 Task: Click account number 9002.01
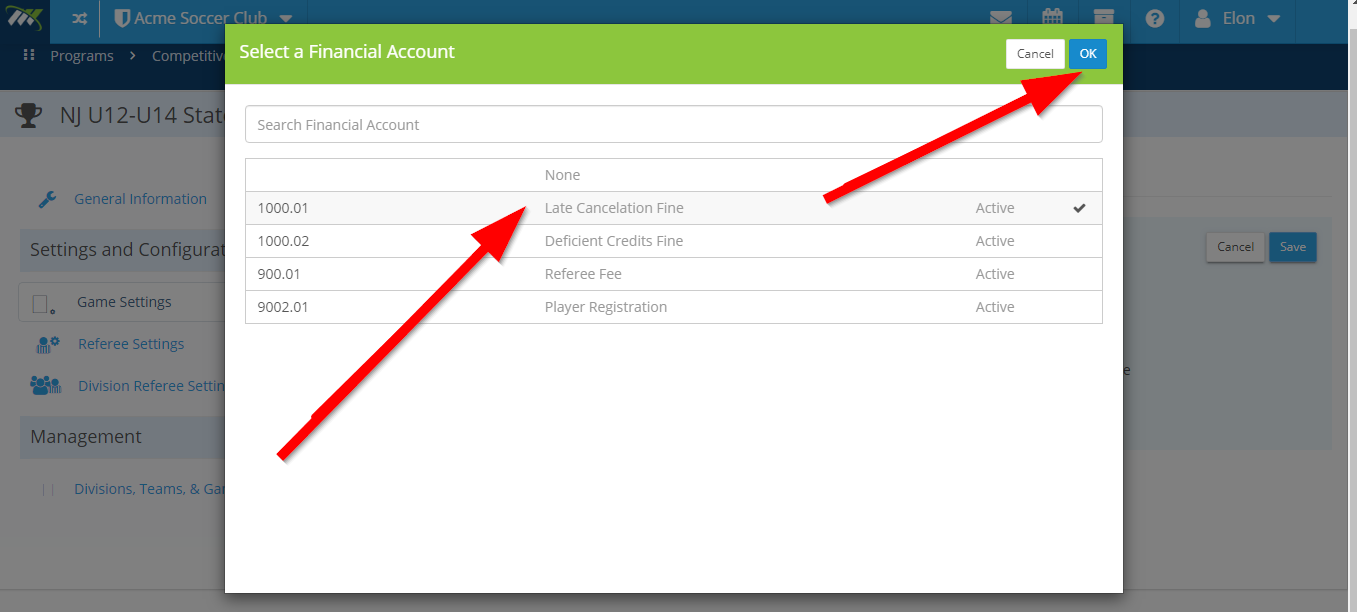point(283,307)
